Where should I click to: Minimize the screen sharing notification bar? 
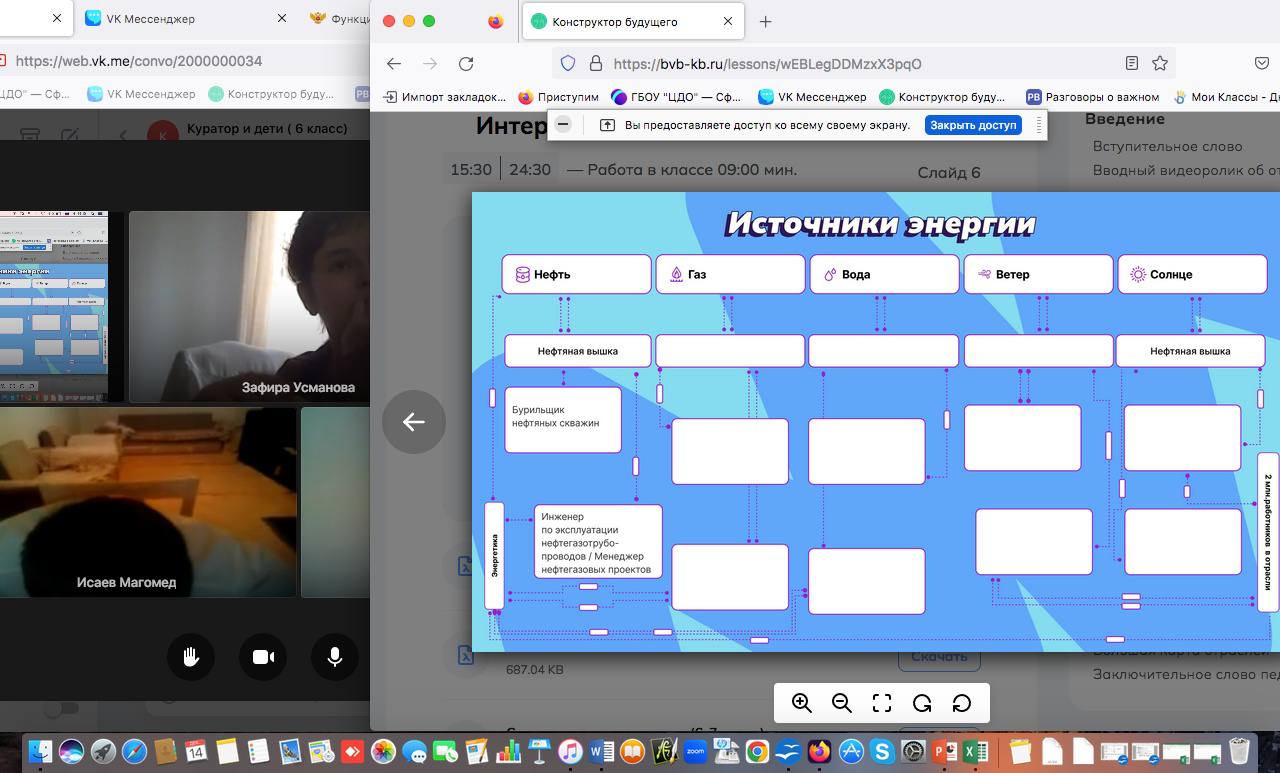(563, 125)
